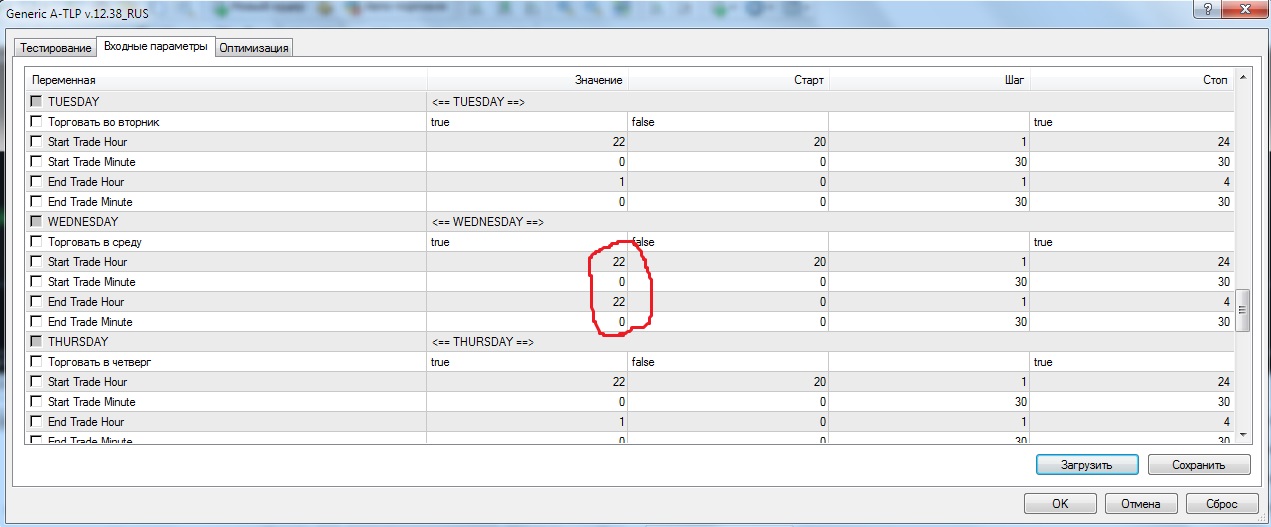This screenshot has width=1271, height=527.
Task: Click the Стоп column header
Action: coord(1132,80)
